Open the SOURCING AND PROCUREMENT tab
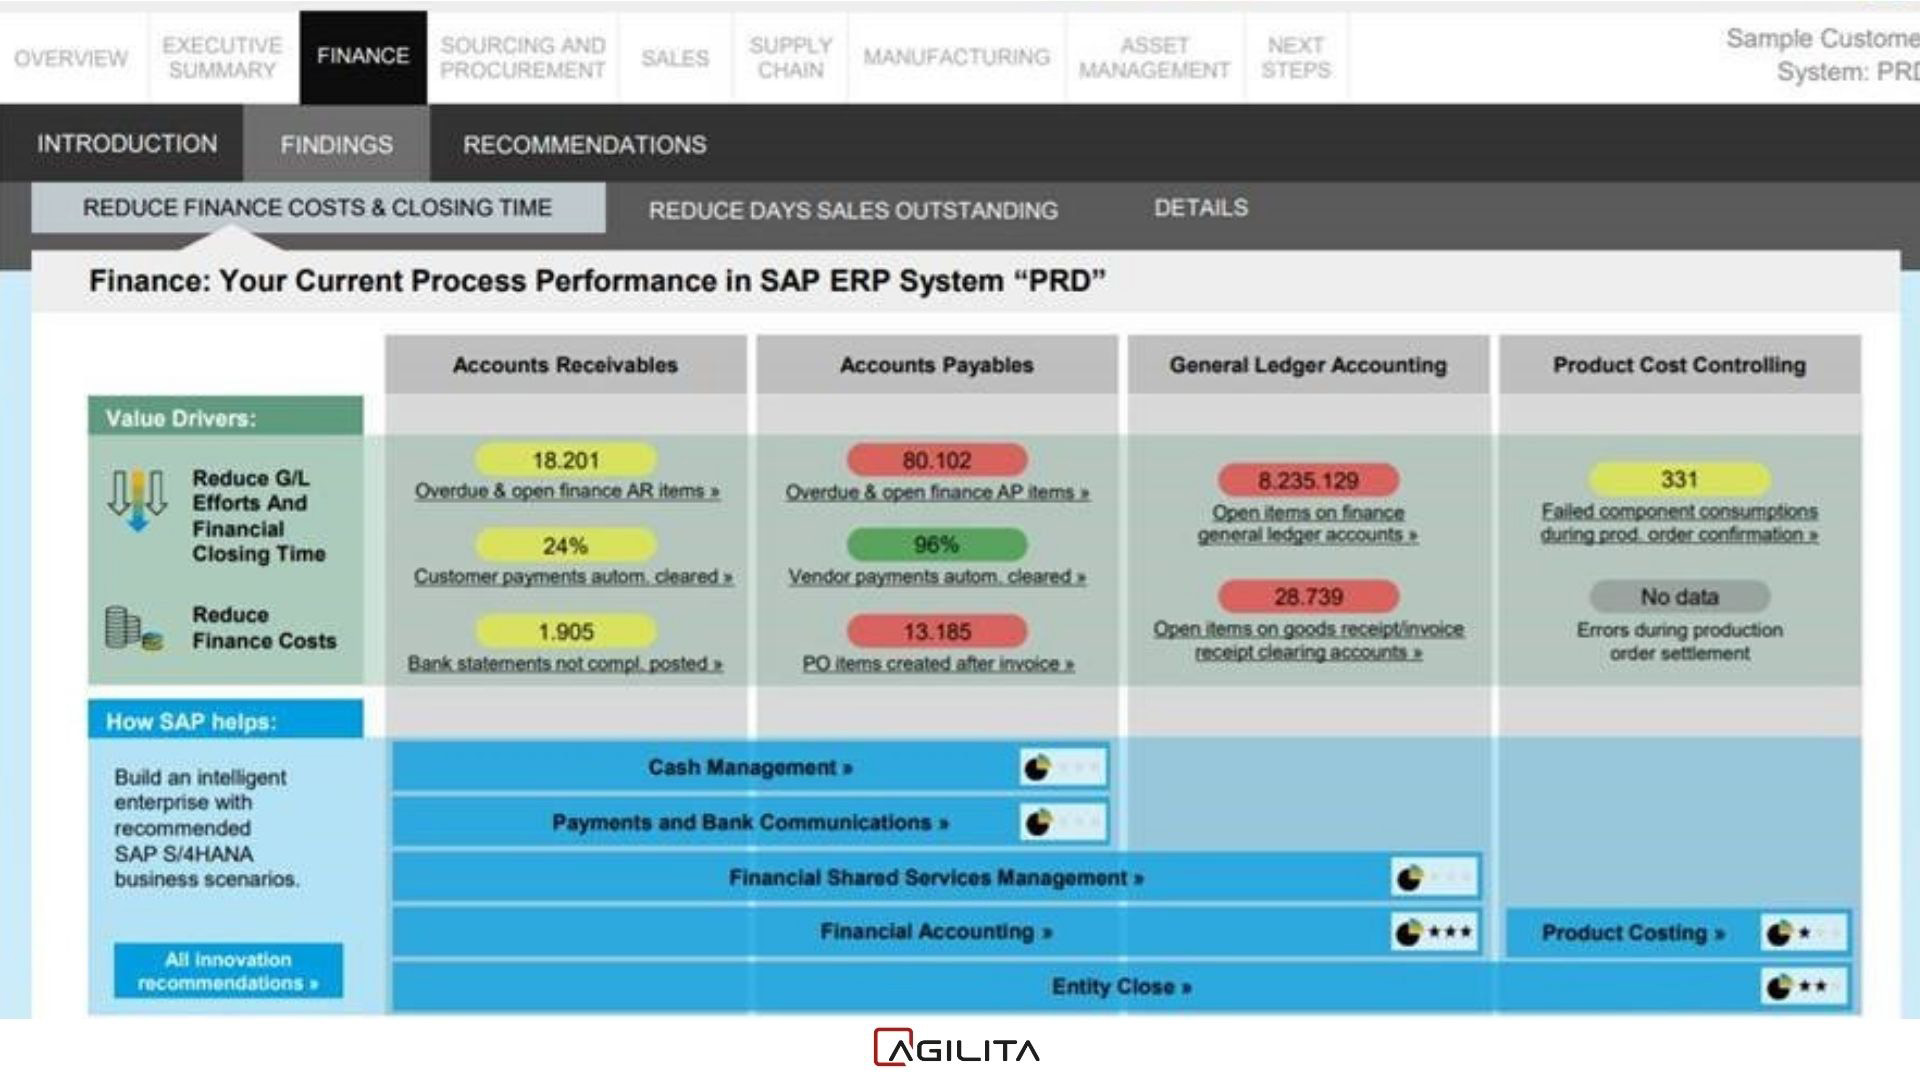The image size is (1920, 1080). click(x=522, y=58)
